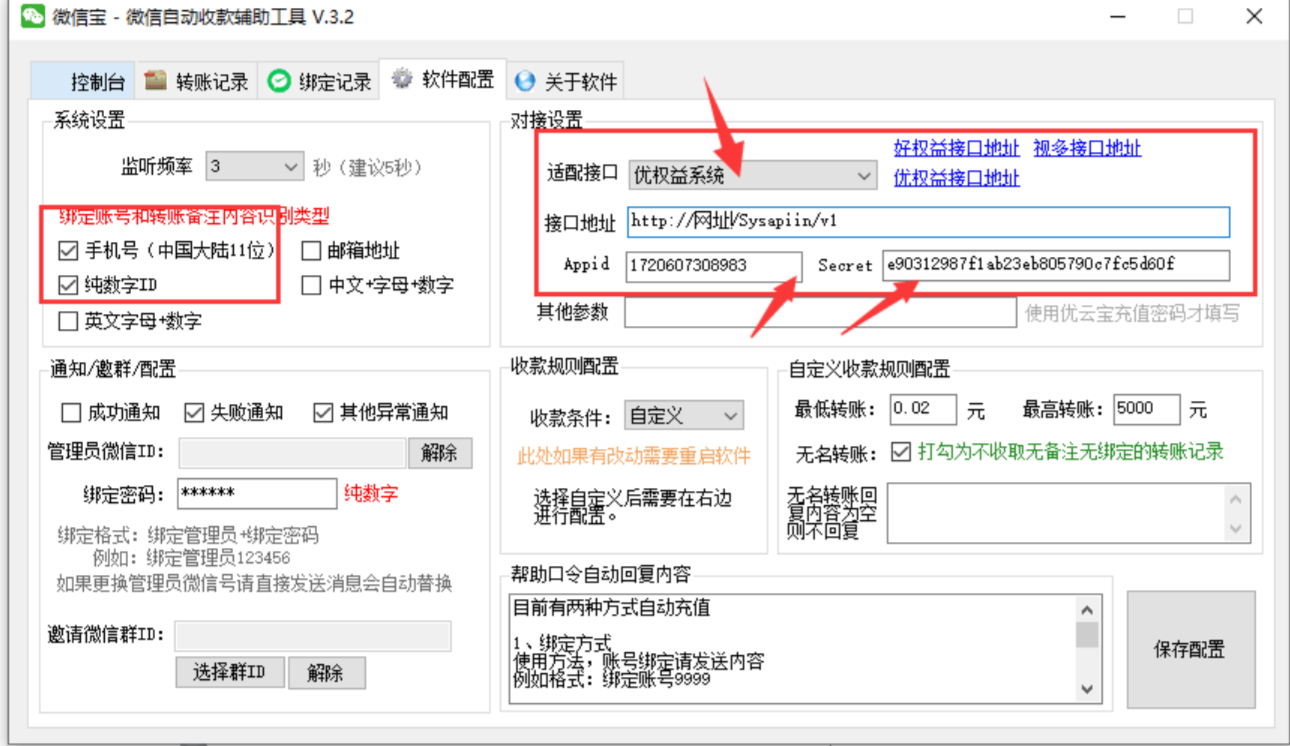Enable the 邮箱地址 checkbox

[x=311, y=250]
